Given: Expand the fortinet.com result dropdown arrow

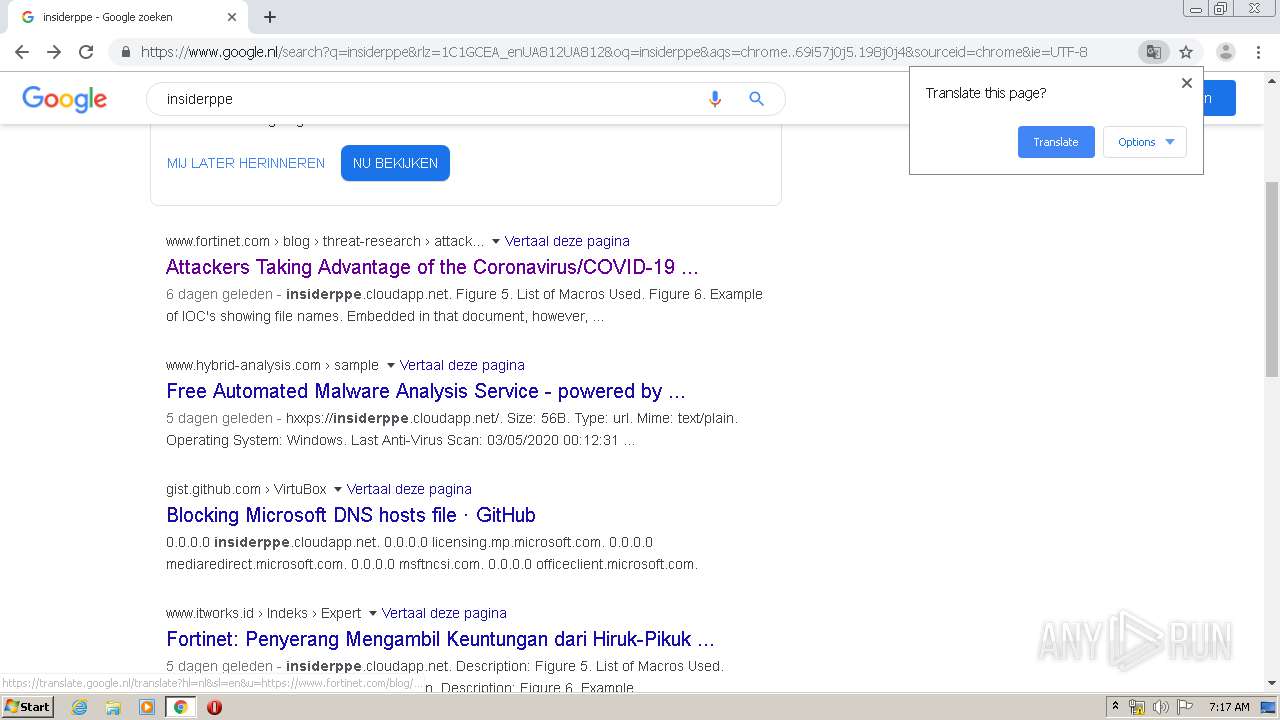Looking at the screenshot, I should pyautogui.click(x=495, y=241).
